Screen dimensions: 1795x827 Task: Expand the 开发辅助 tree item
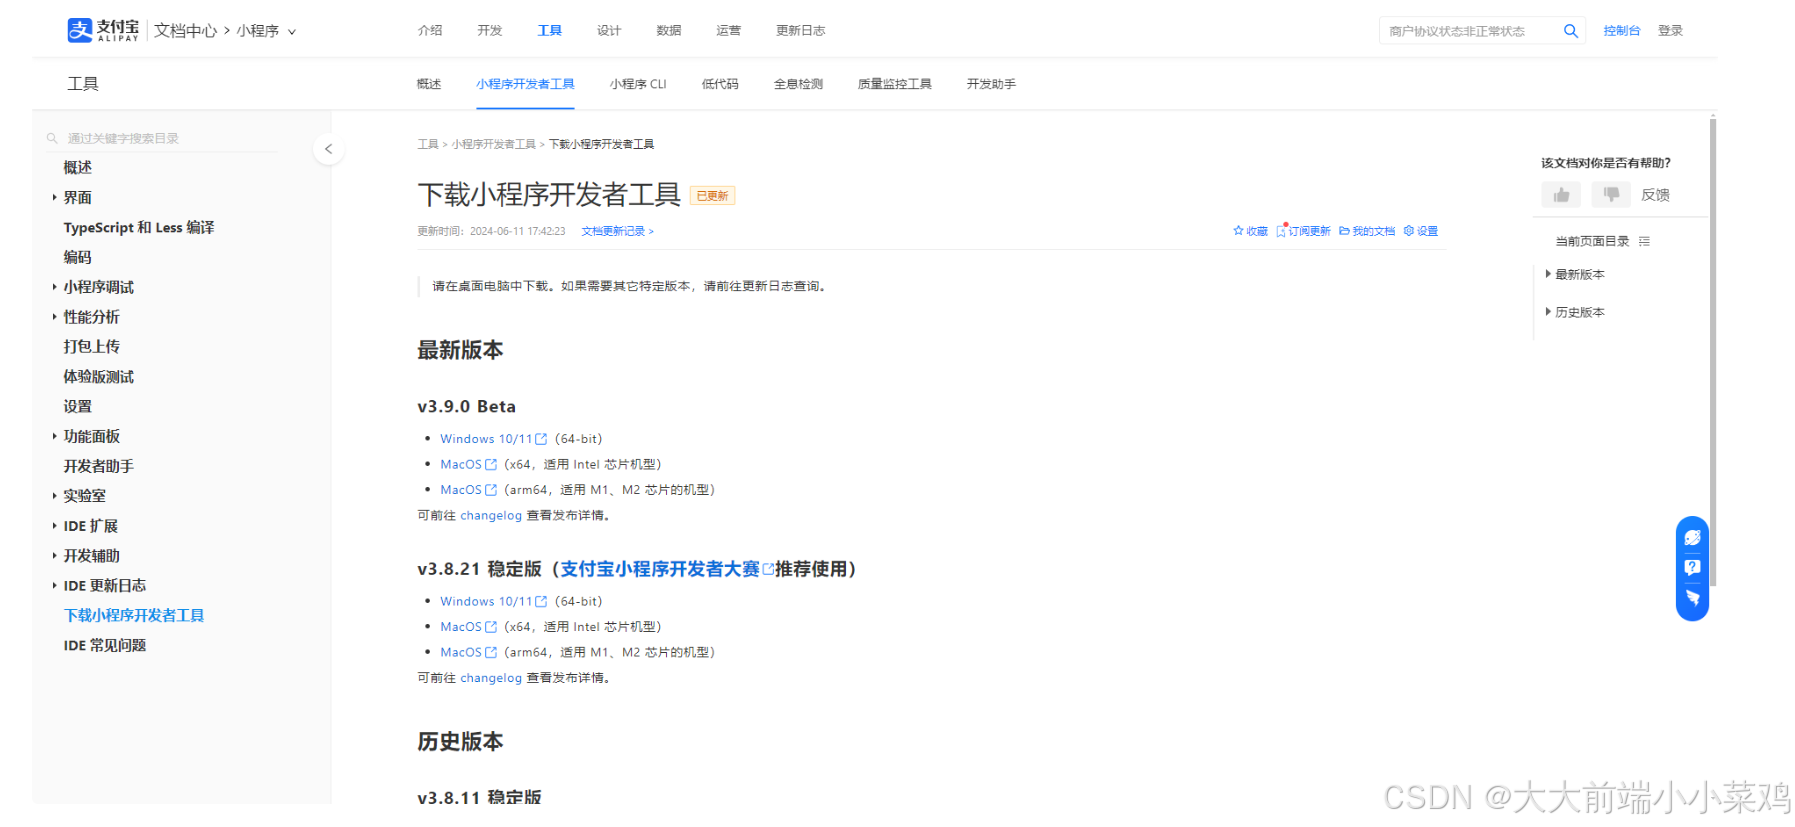(x=54, y=556)
